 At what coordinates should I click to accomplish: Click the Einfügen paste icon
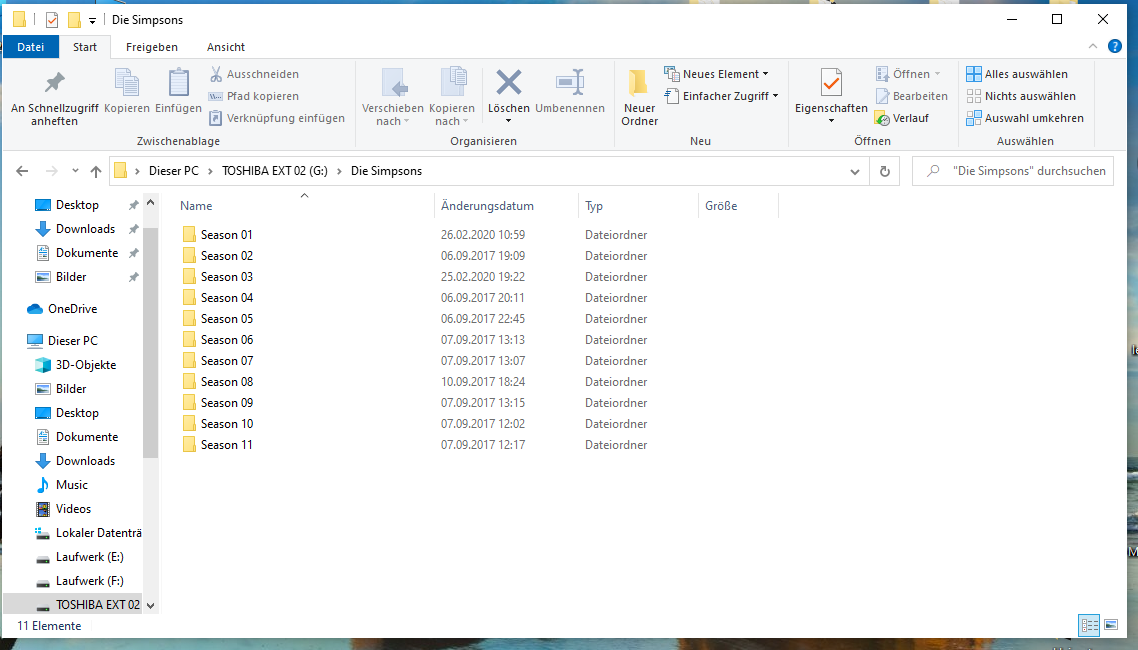[x=179, y=82]
